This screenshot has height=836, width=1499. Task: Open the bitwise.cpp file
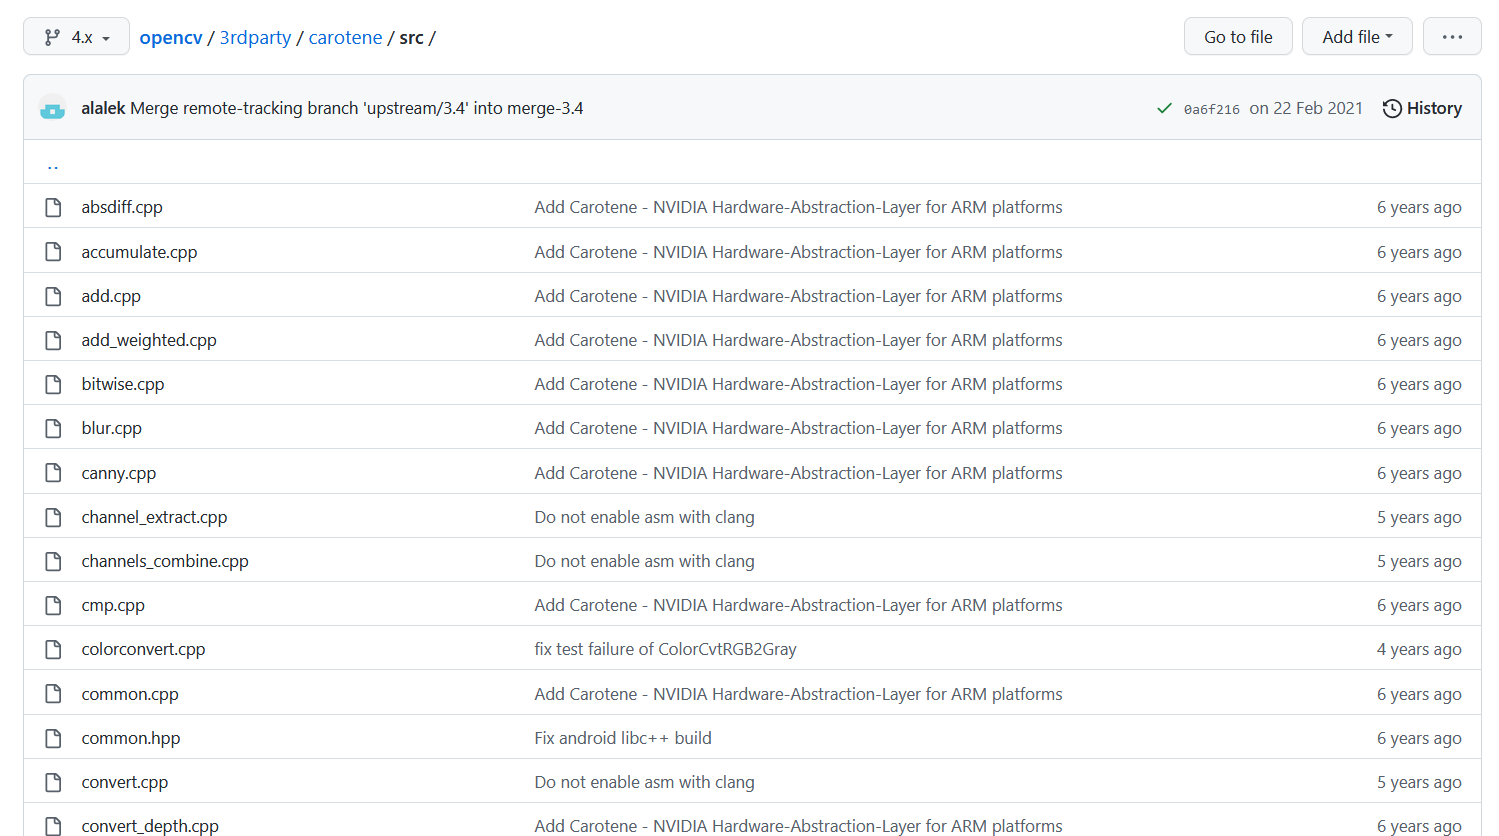point(123,384)
